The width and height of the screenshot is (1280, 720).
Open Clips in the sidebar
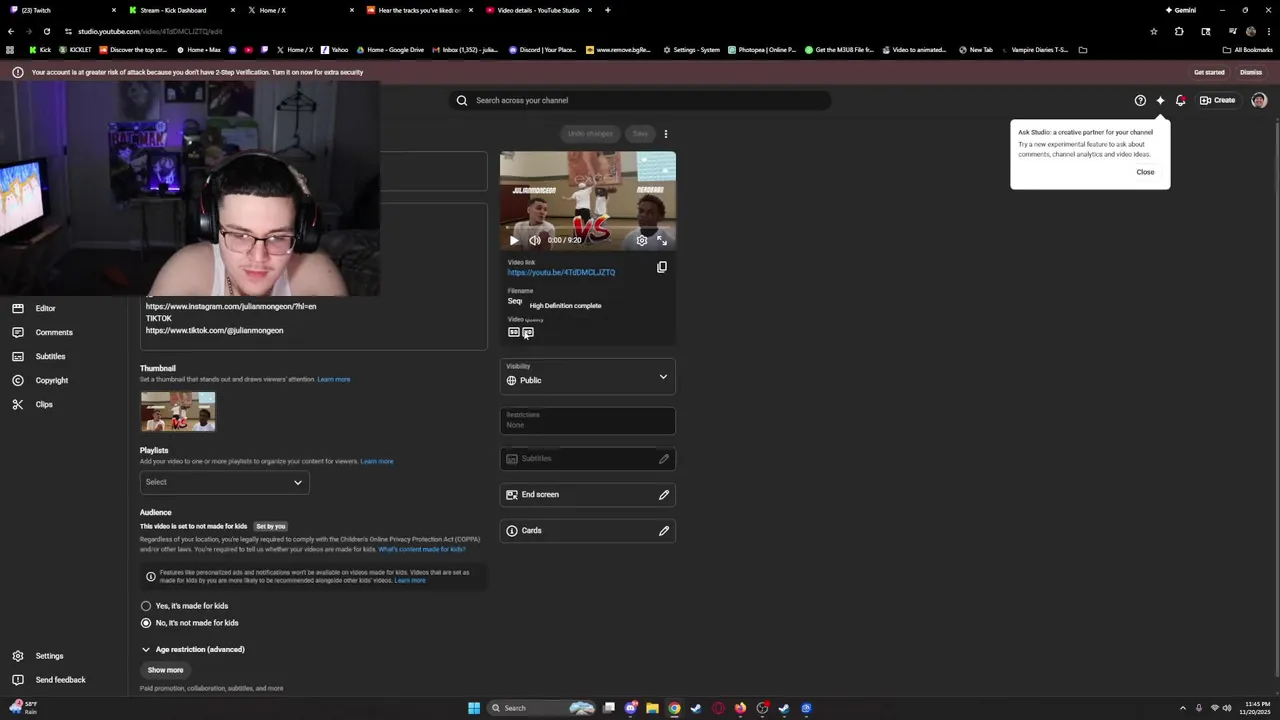click(x=64, y=404)
